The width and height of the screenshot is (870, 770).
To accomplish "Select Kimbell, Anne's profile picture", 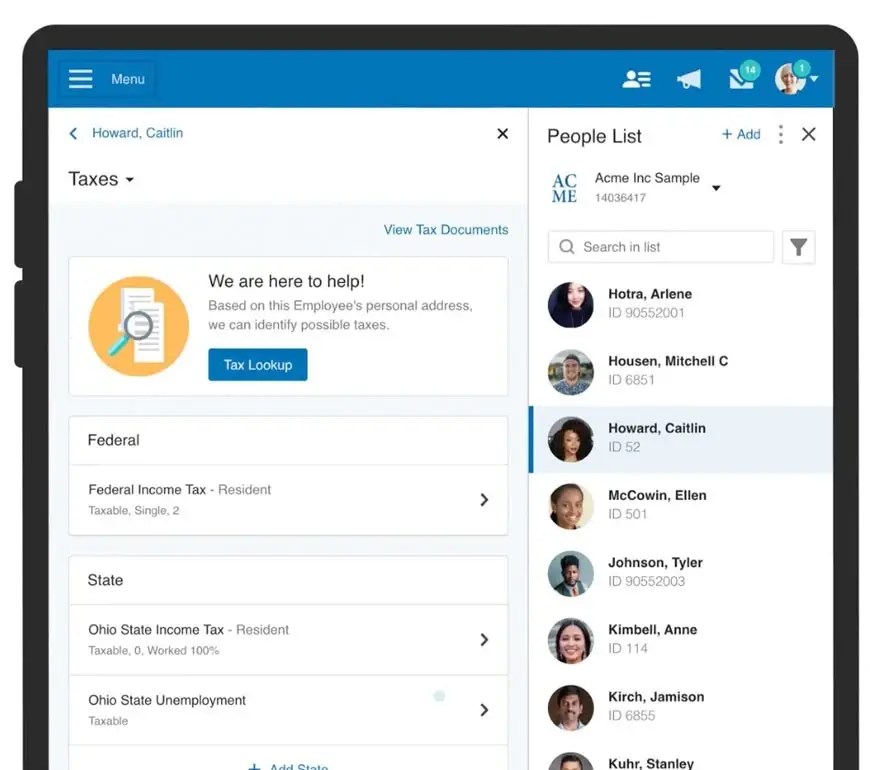I will coord(570,640).
